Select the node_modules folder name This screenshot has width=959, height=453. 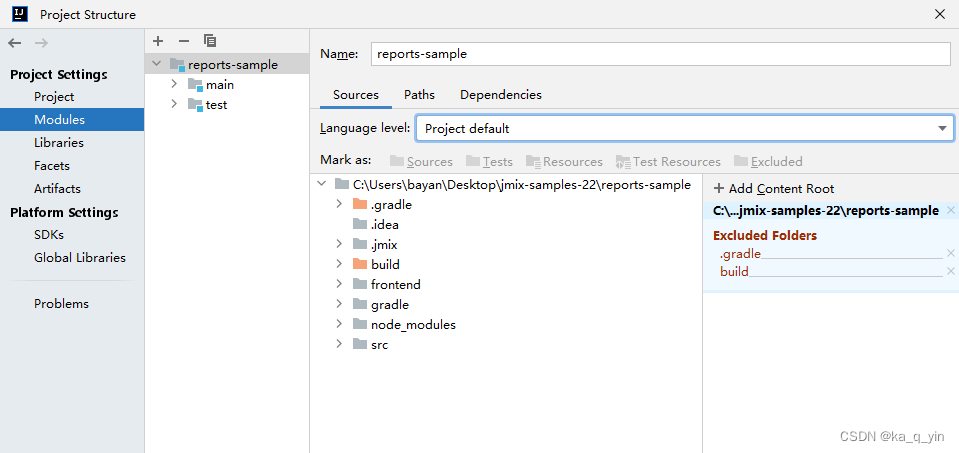pos(413,325)
